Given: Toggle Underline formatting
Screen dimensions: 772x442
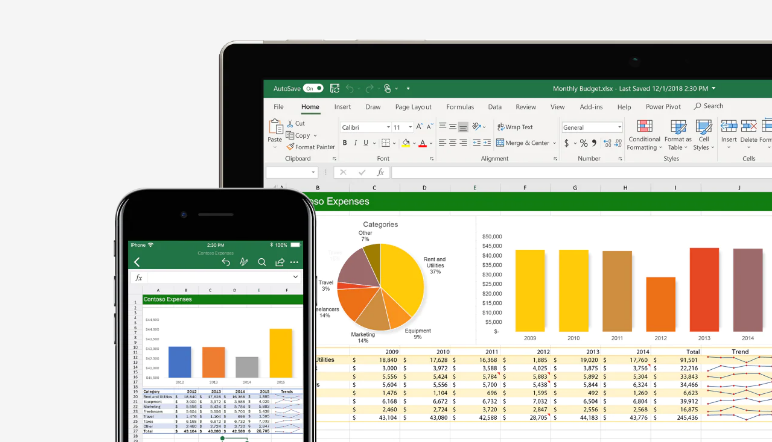Looking at the screenshot, I should coord(366,143).
